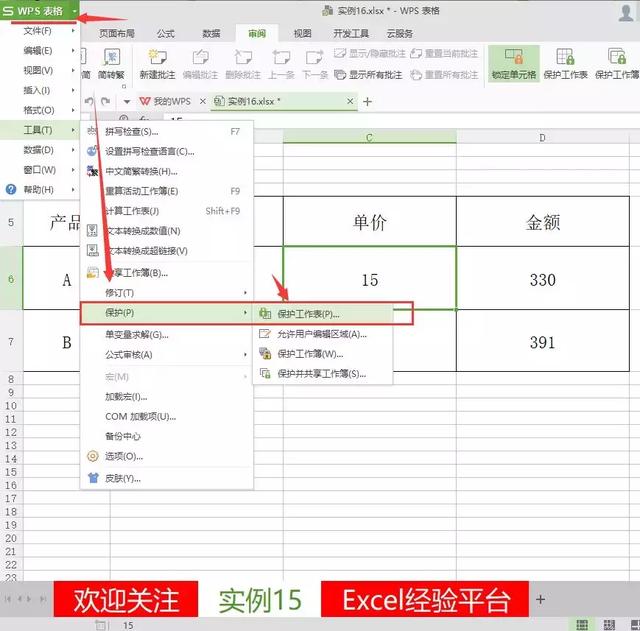Expand the 格式(O) menu
Image resolution: width=640 pixels, height=631 pixels.
click(40, 110)
